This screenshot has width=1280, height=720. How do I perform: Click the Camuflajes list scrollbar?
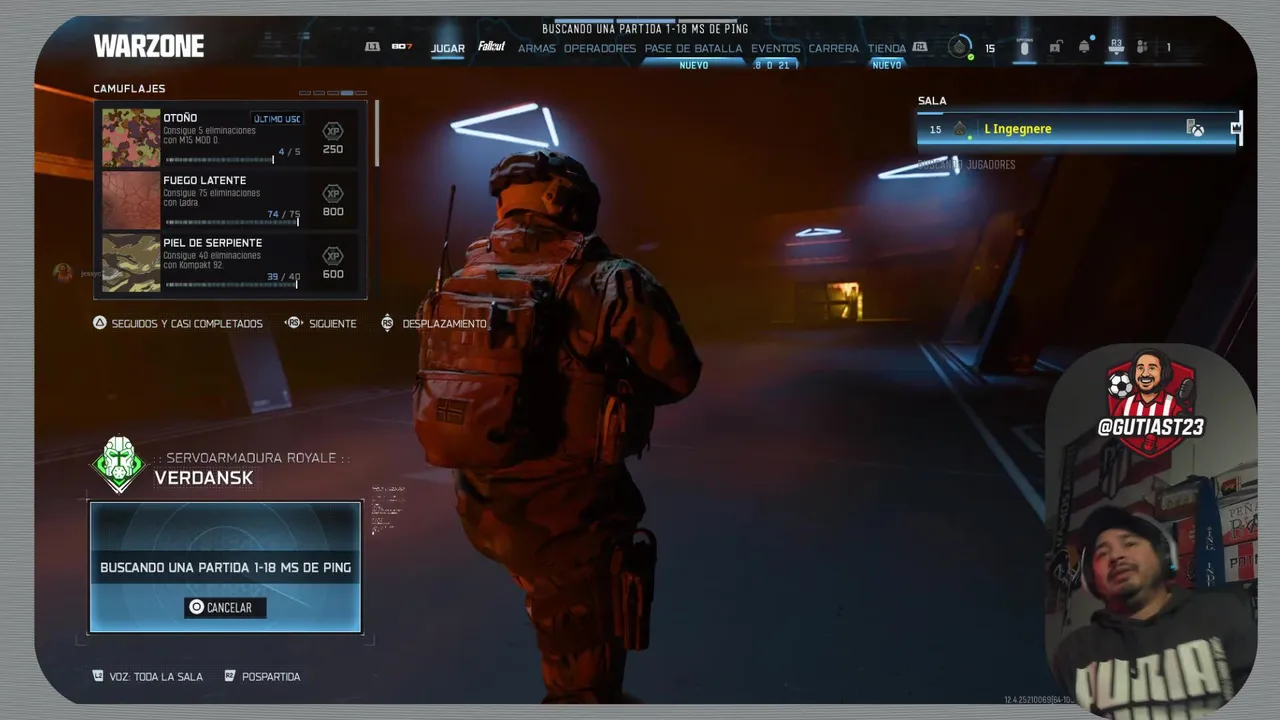[x=376, y=133]
